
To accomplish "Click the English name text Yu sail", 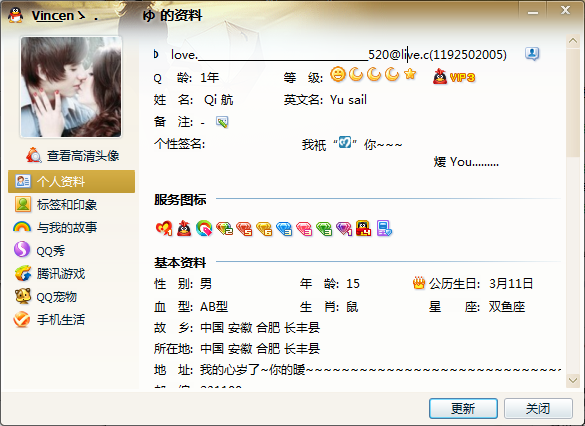I will (348, 100).
